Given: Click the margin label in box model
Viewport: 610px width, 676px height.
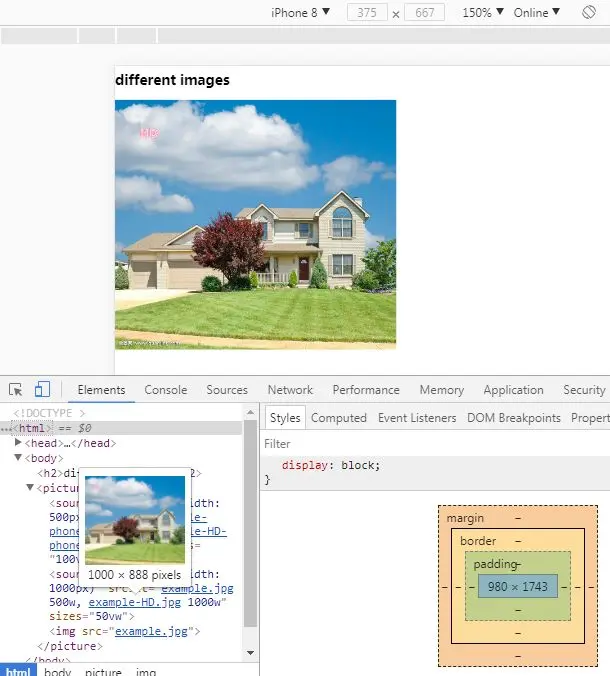Looking at the screenshot, I should (465, 518).
